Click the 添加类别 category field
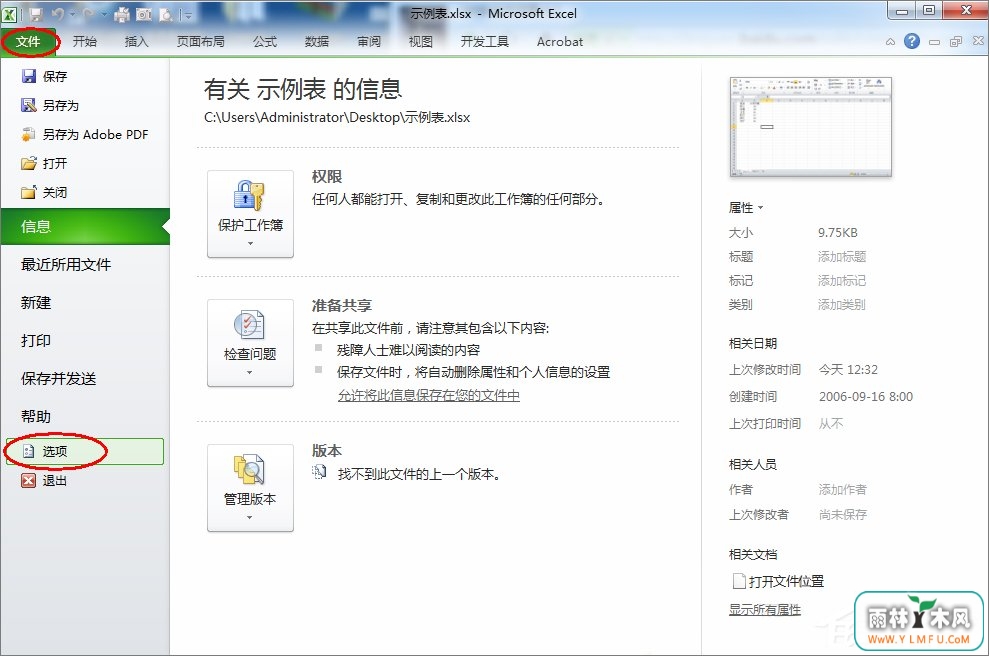The height and width of the screenshot is (656, 989). click(842, 305)
